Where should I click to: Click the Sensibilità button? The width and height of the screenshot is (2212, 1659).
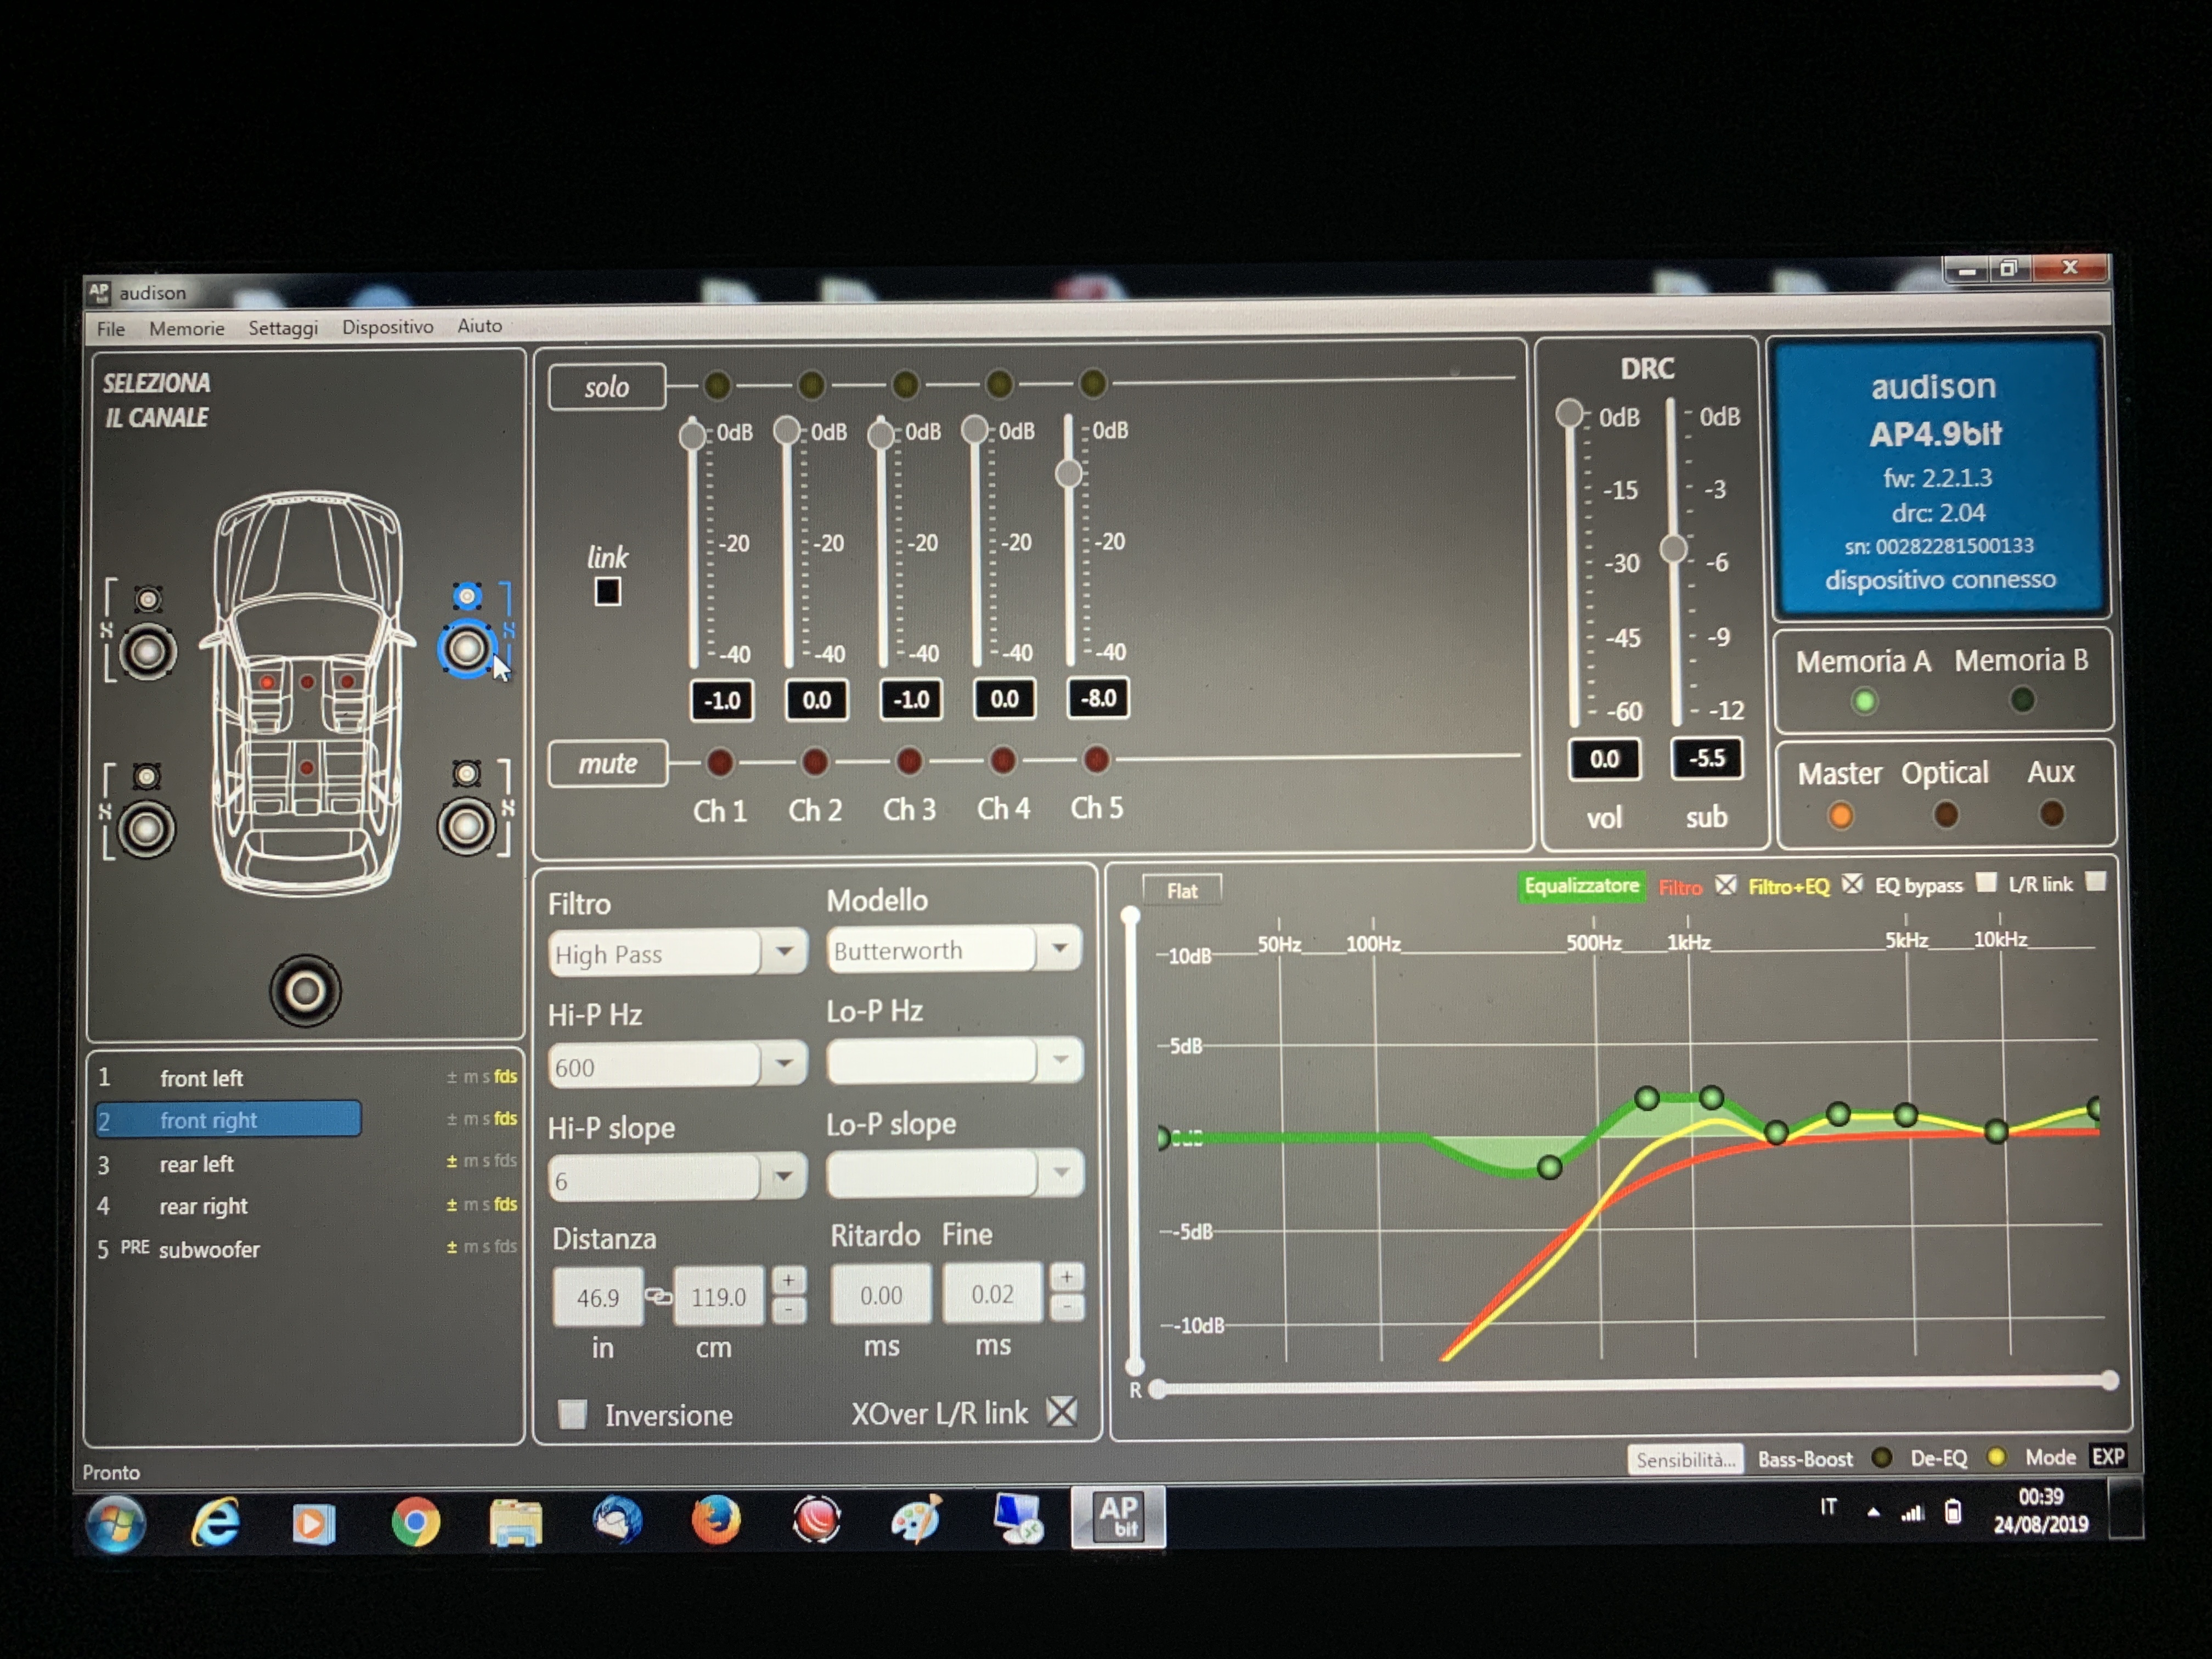pos(1685,1459)
